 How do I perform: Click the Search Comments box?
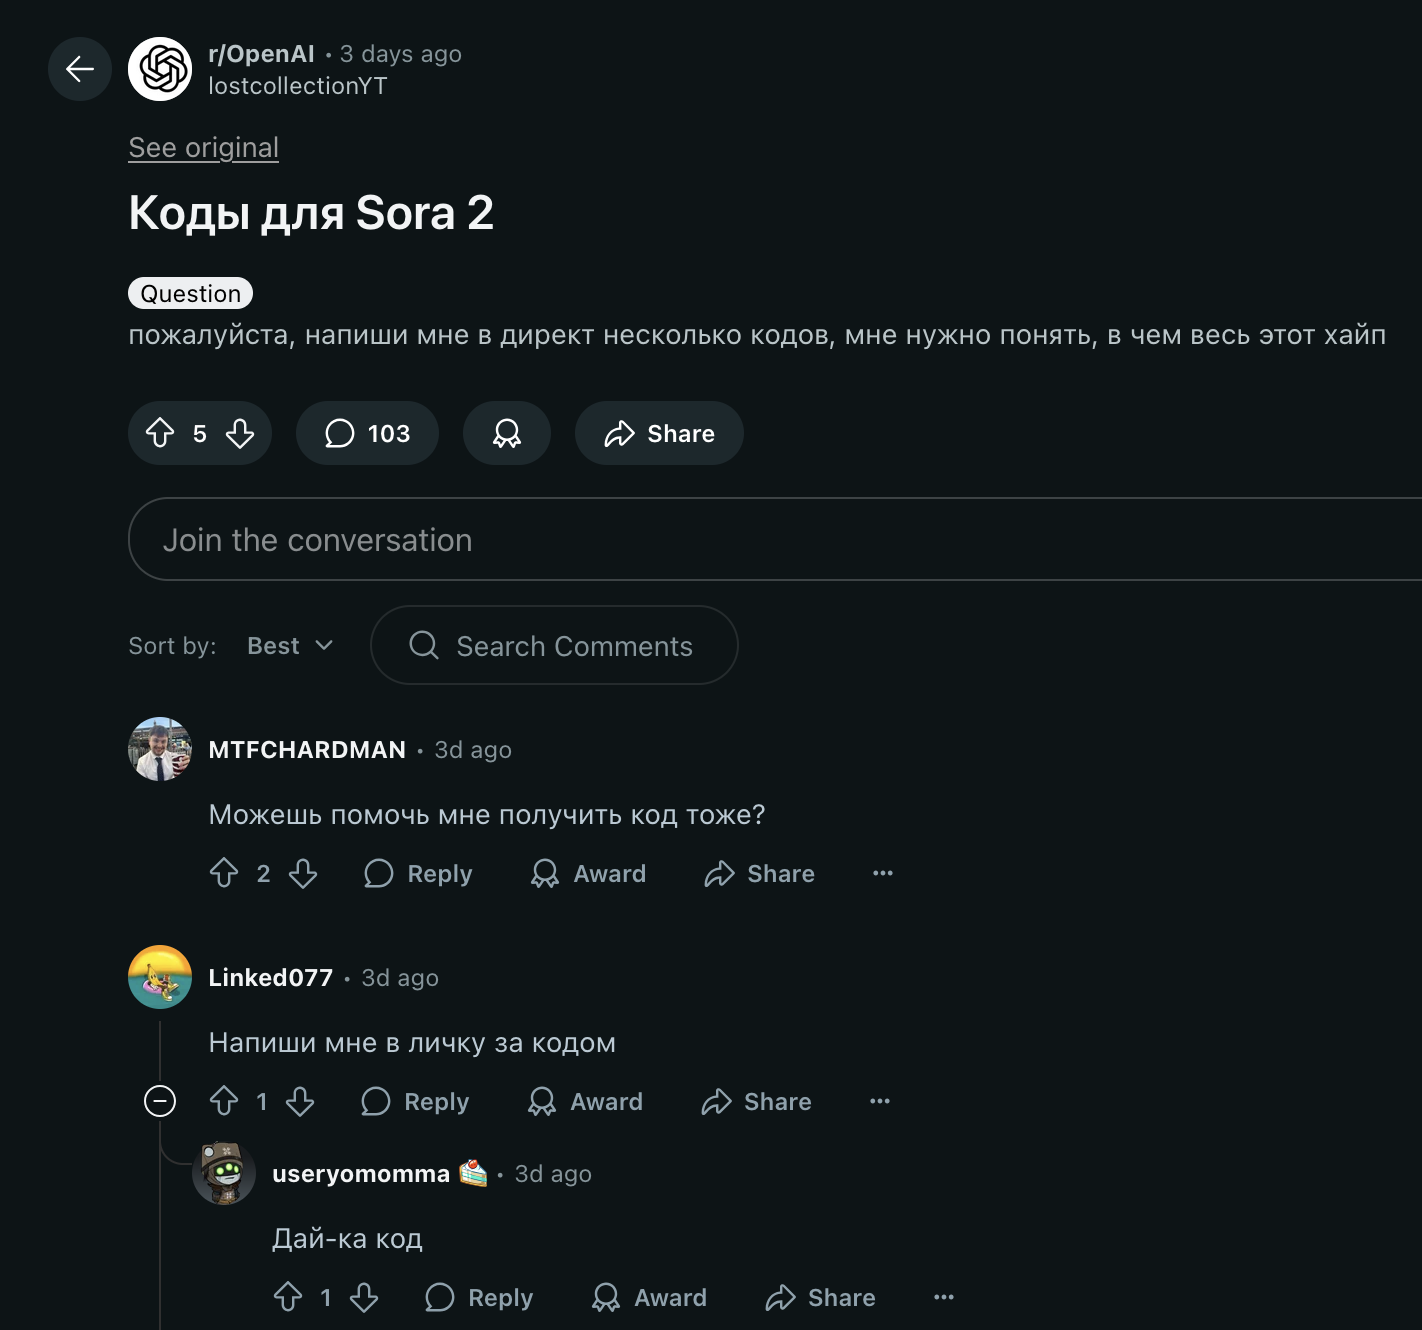[554, 646]
